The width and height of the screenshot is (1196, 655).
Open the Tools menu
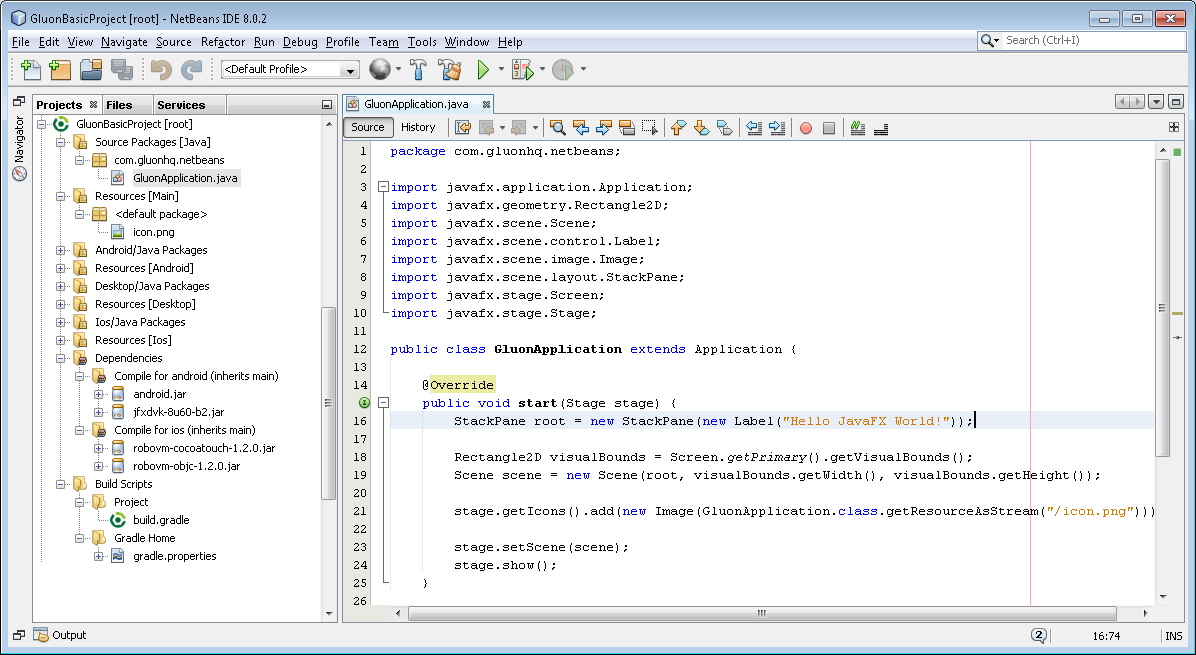(422, 42)
